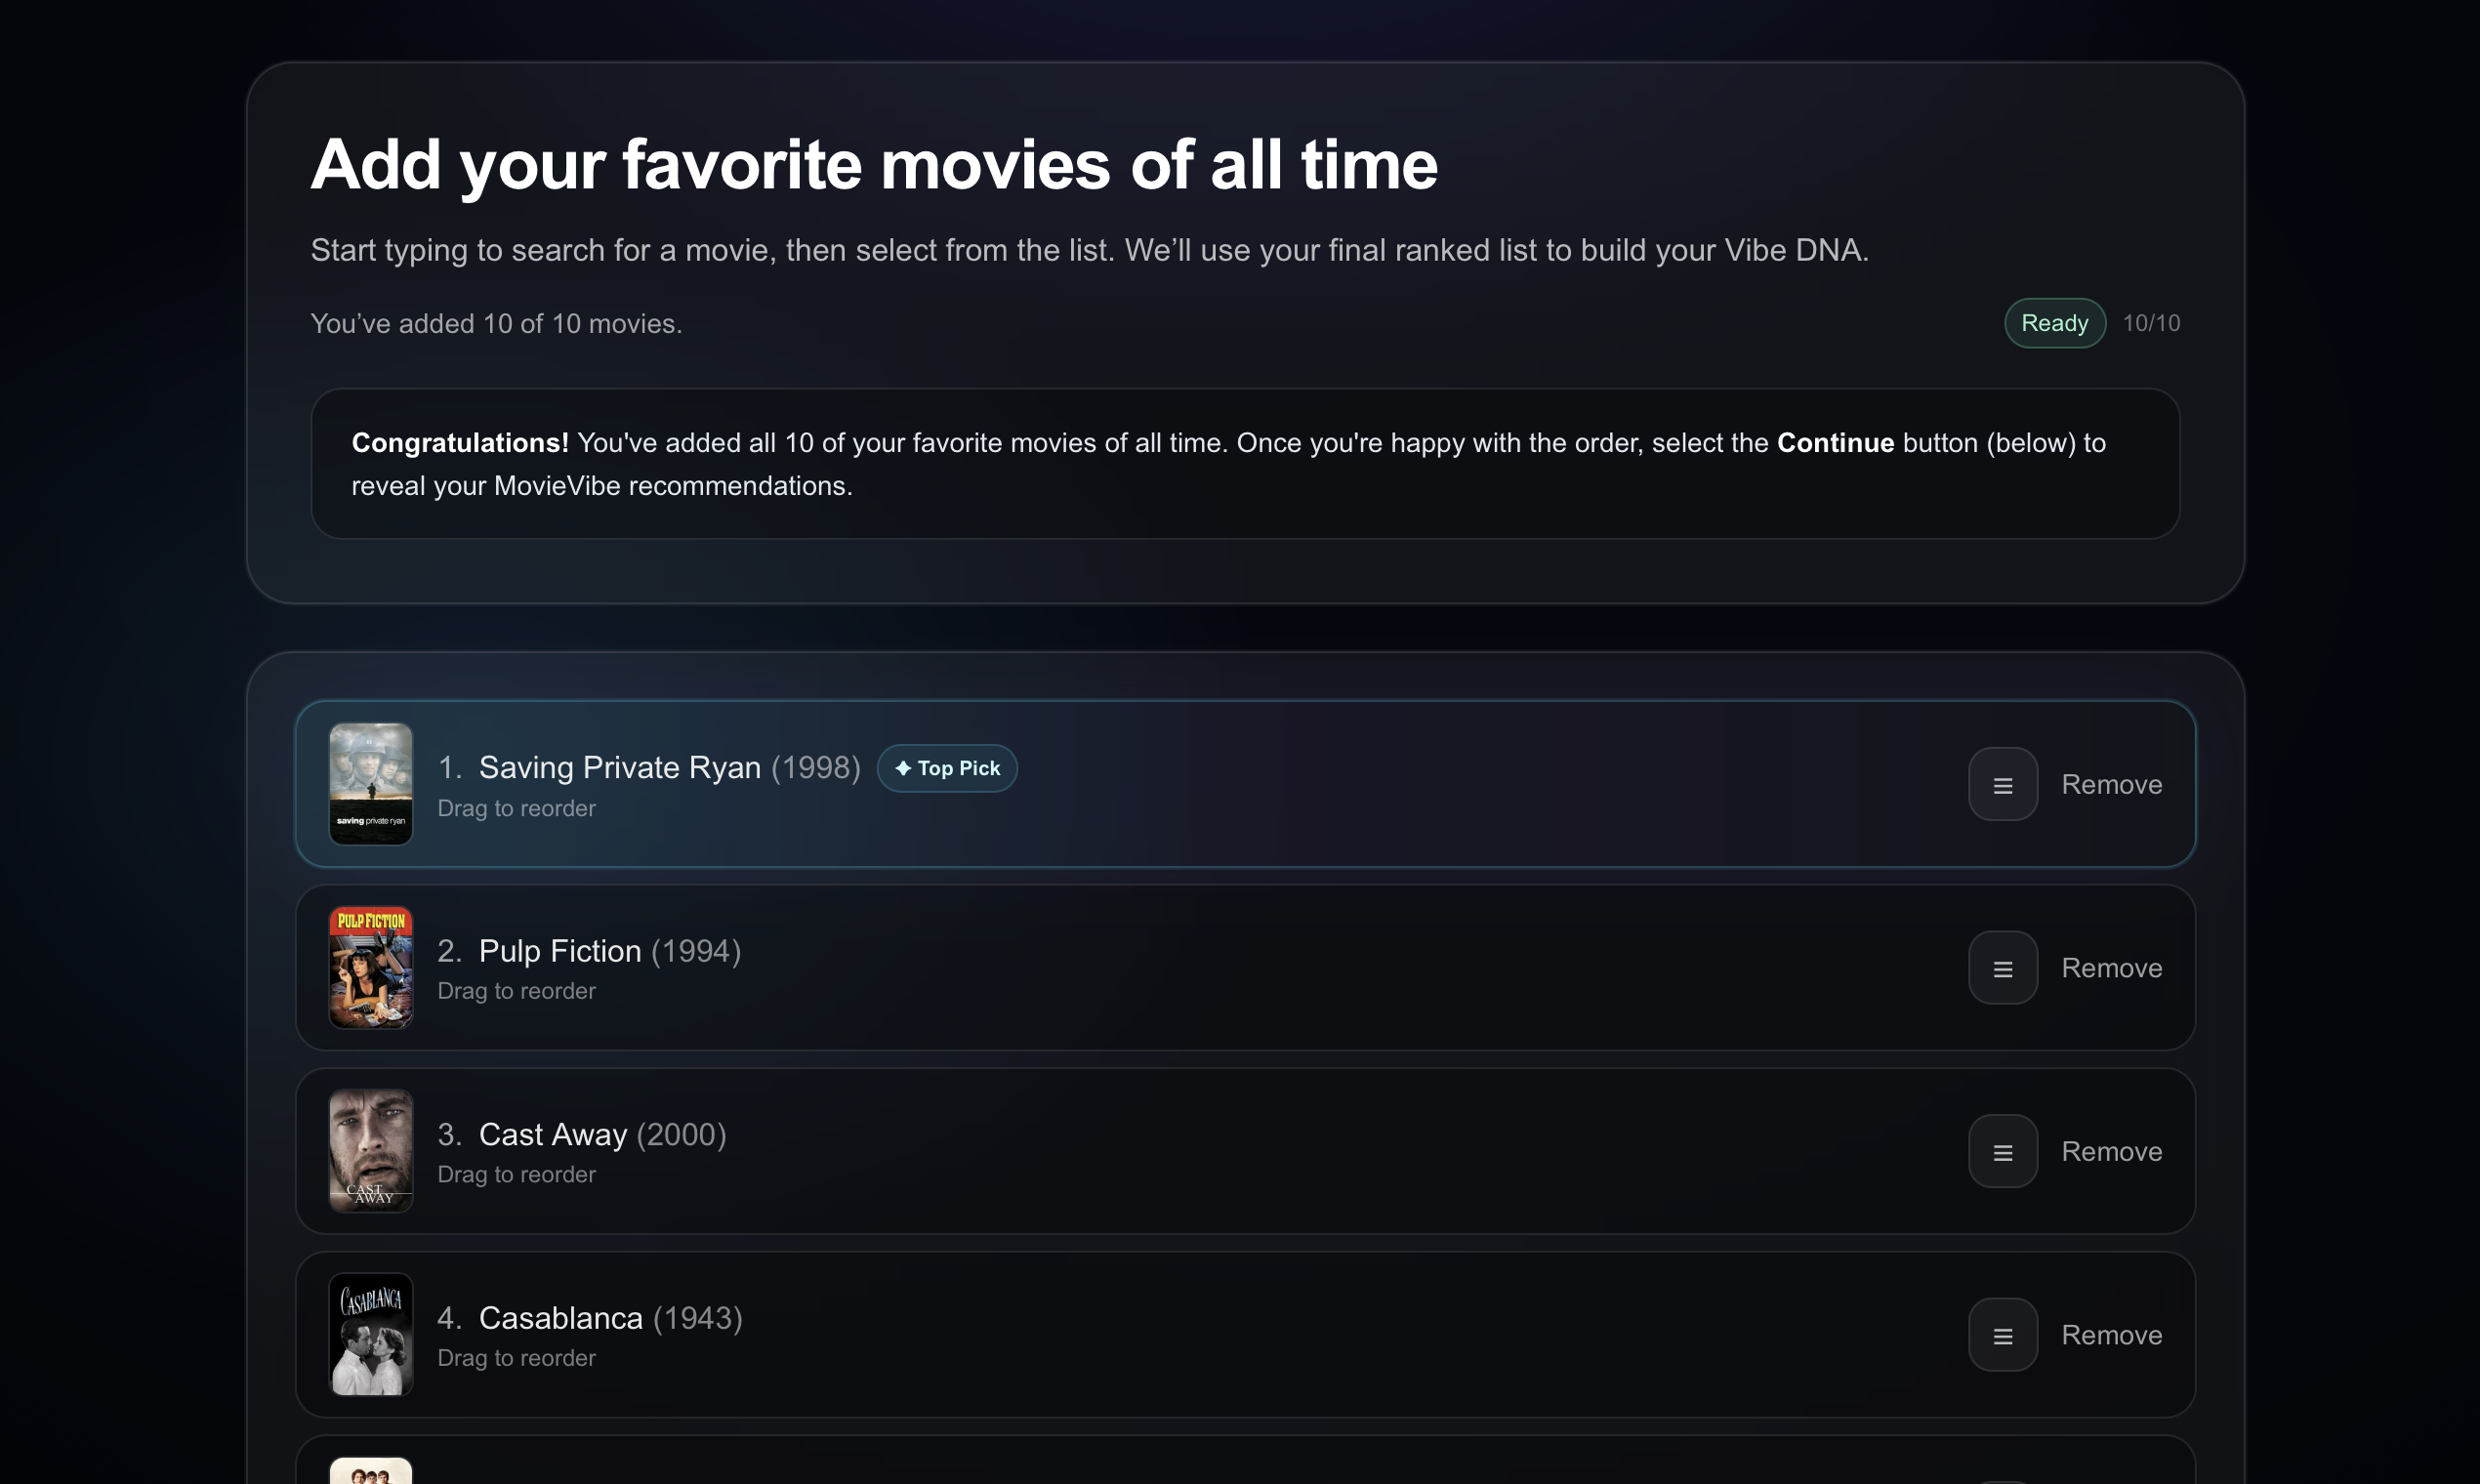Remove Pulp Fiction from the list

[2111, 967]
